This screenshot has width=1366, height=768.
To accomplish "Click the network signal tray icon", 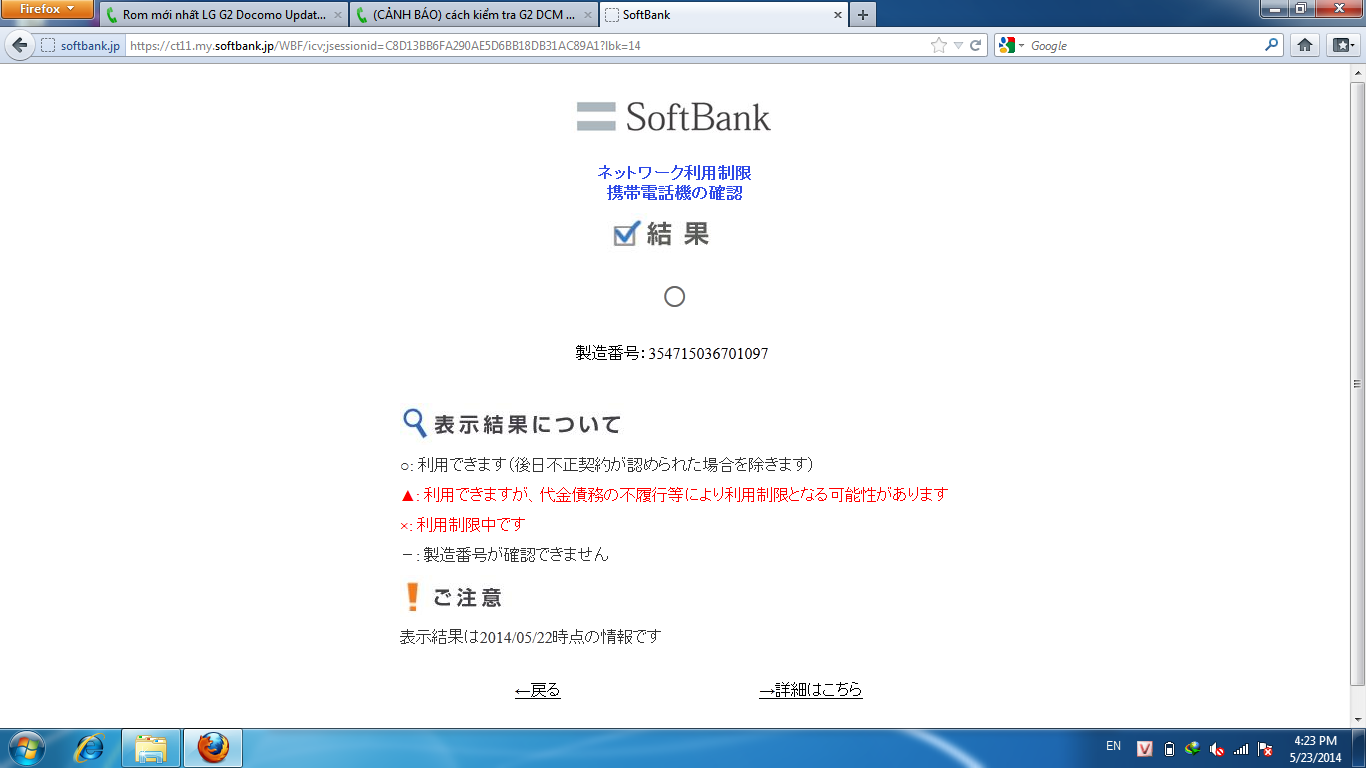I will (1241, 749).
